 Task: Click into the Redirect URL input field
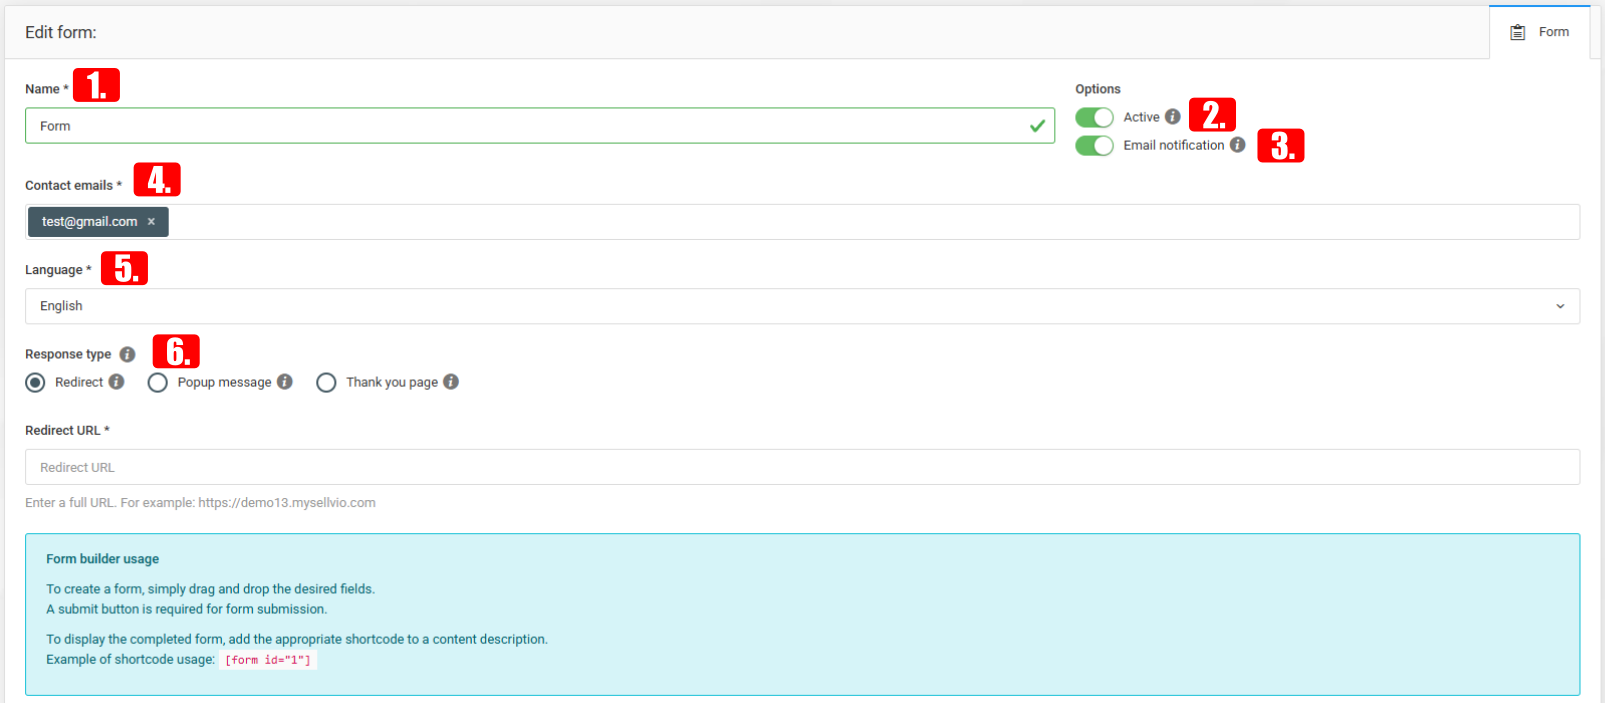[x=802, y=467]
